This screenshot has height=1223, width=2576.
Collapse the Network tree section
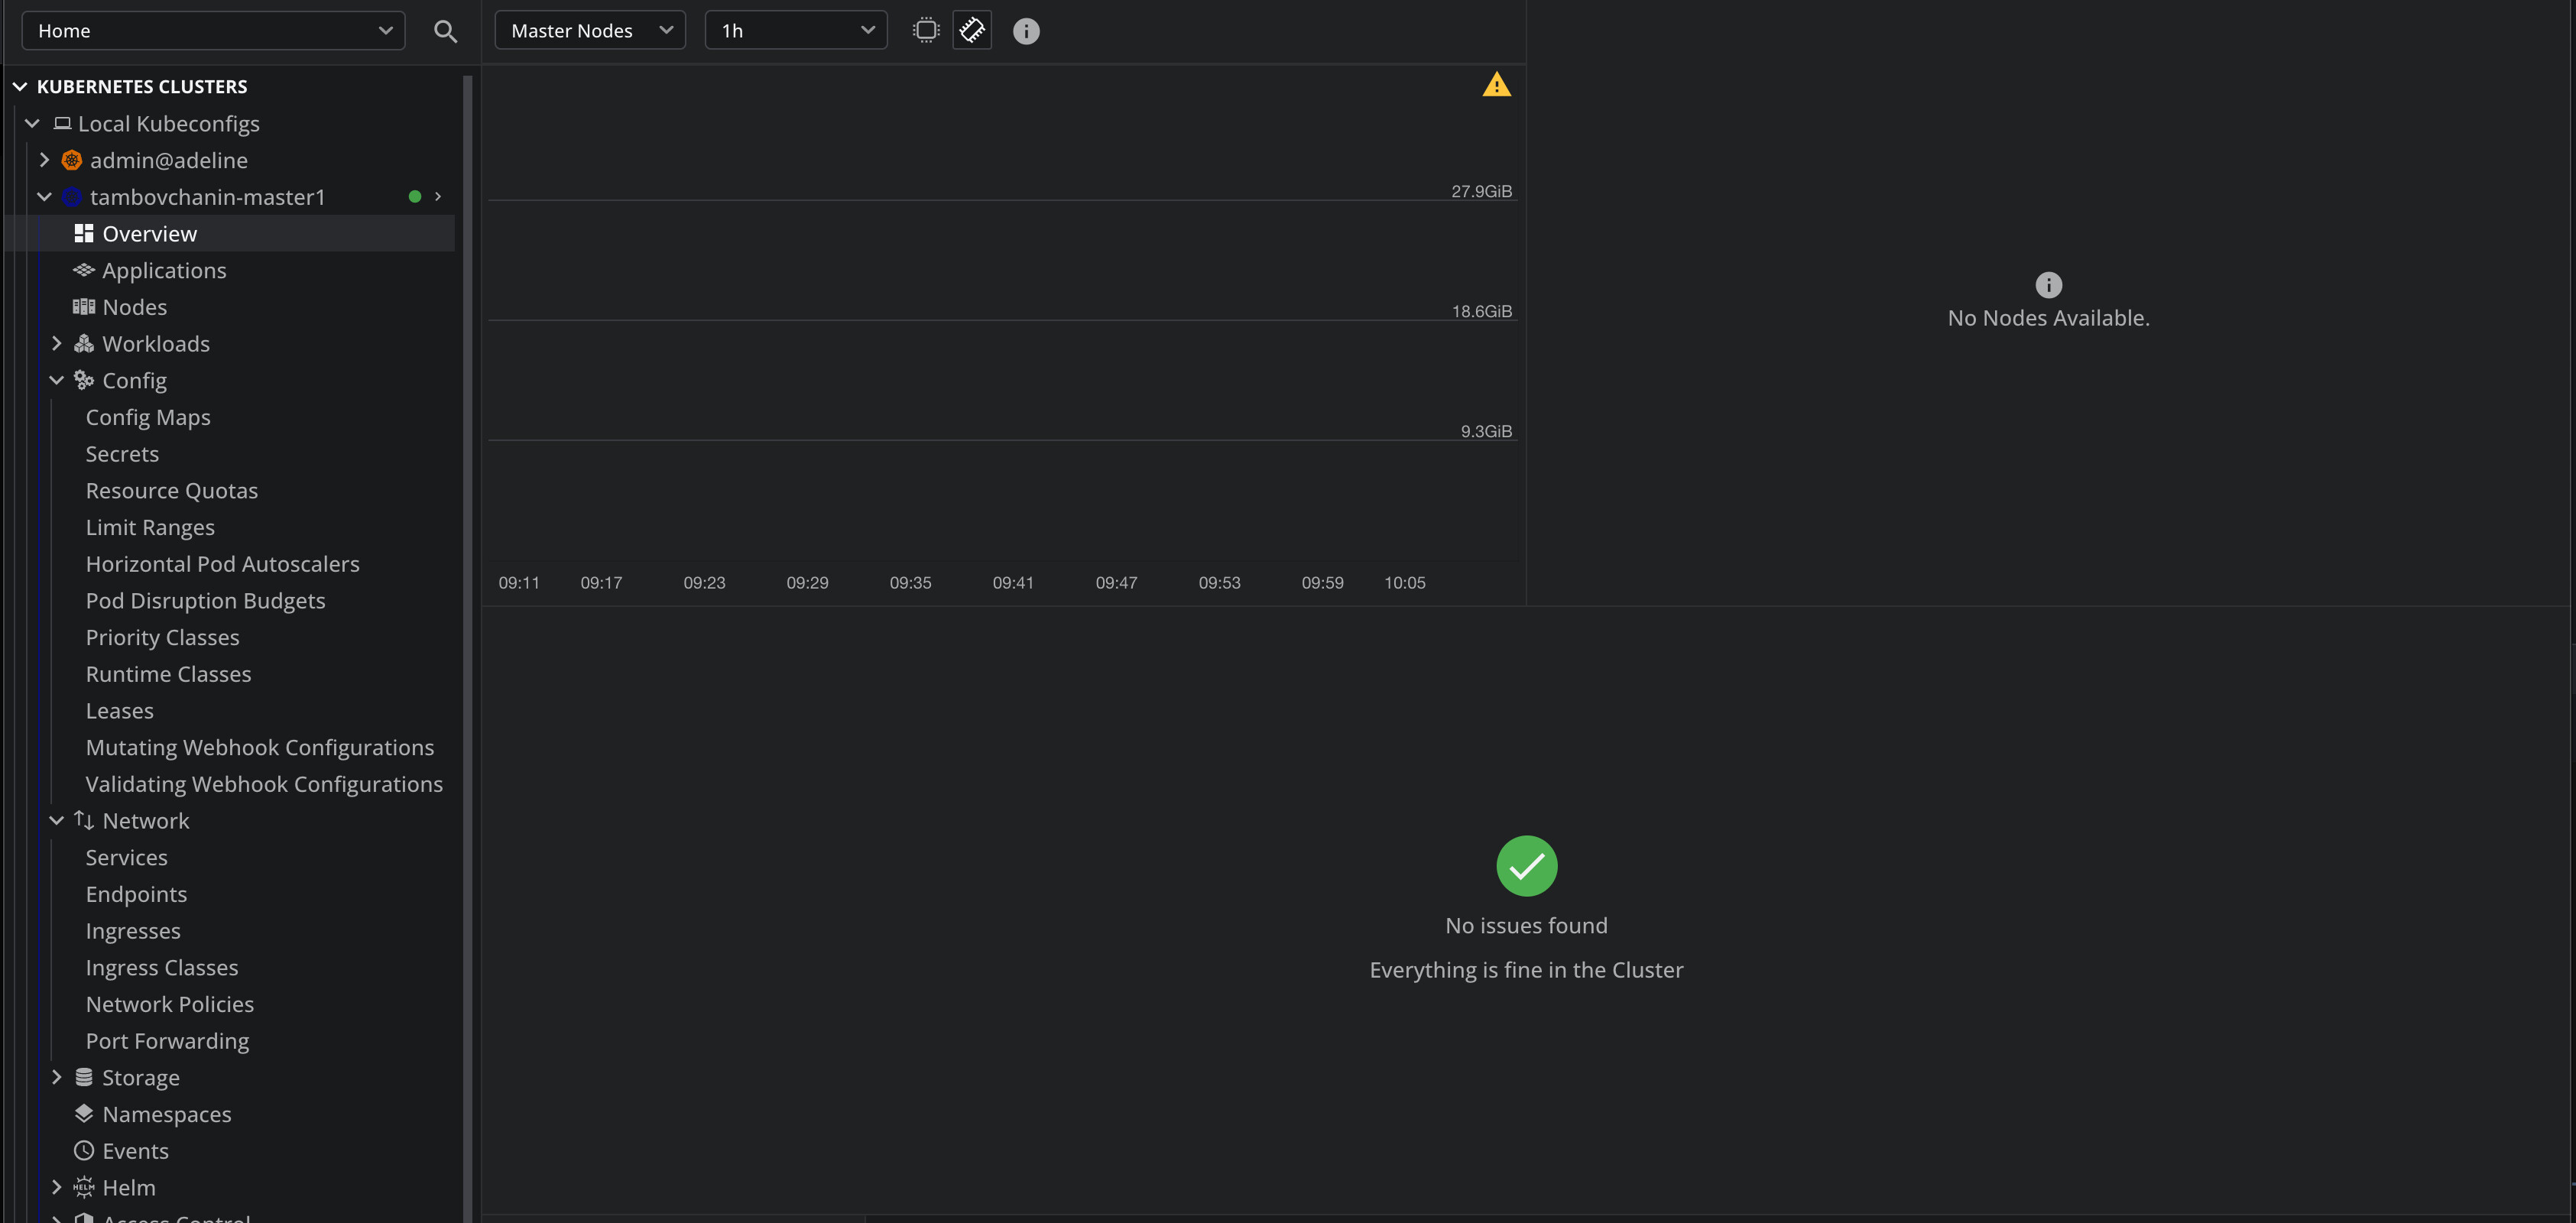57,820
